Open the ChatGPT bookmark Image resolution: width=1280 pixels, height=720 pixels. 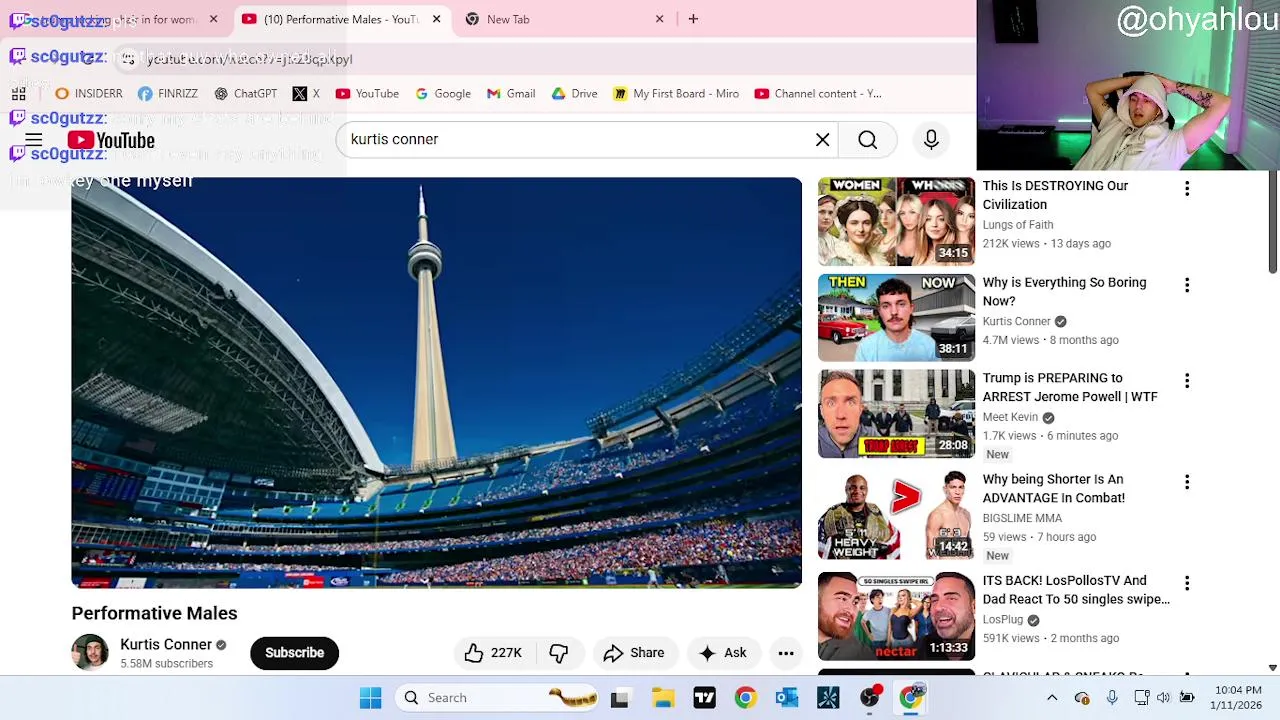(x=245, y=94)
